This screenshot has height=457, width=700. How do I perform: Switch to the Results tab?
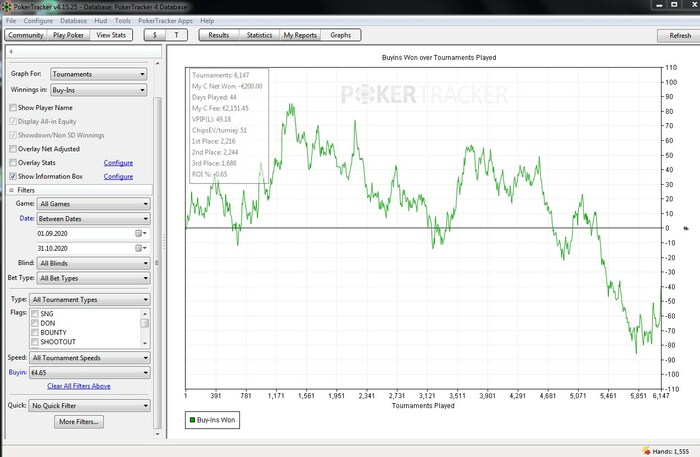pyautogui.click(x=219, y=35)
